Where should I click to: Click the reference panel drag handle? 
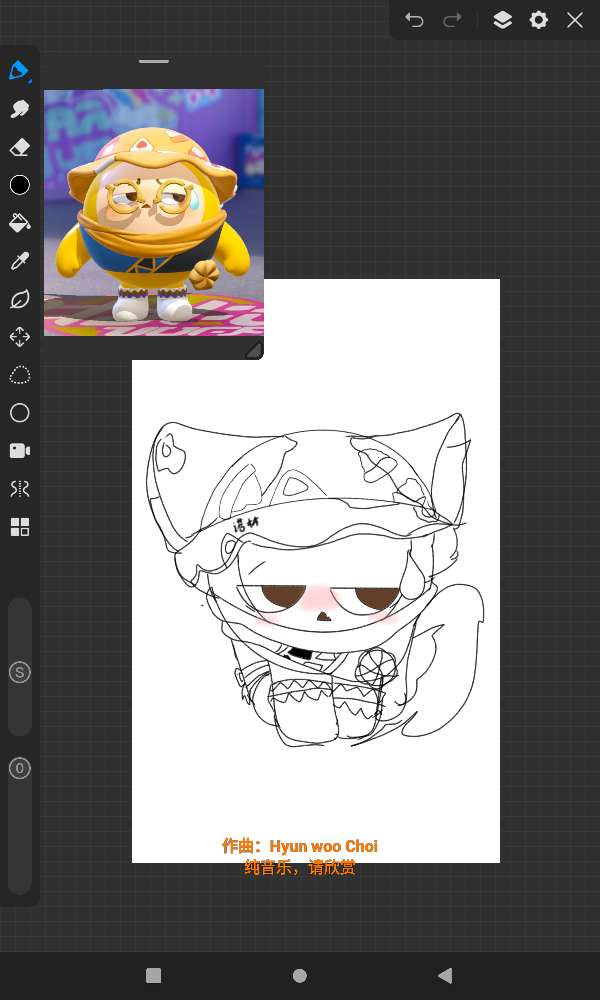[154, 62]
